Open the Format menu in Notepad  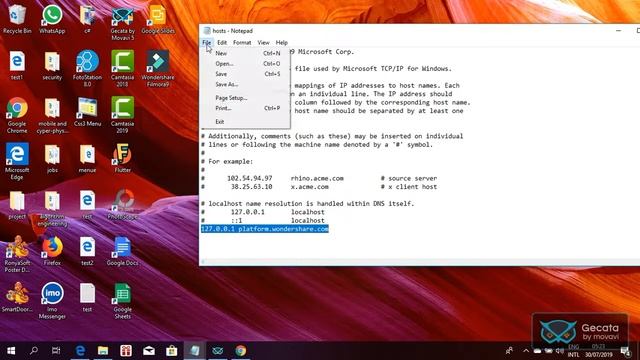click(x=242, y=42)
